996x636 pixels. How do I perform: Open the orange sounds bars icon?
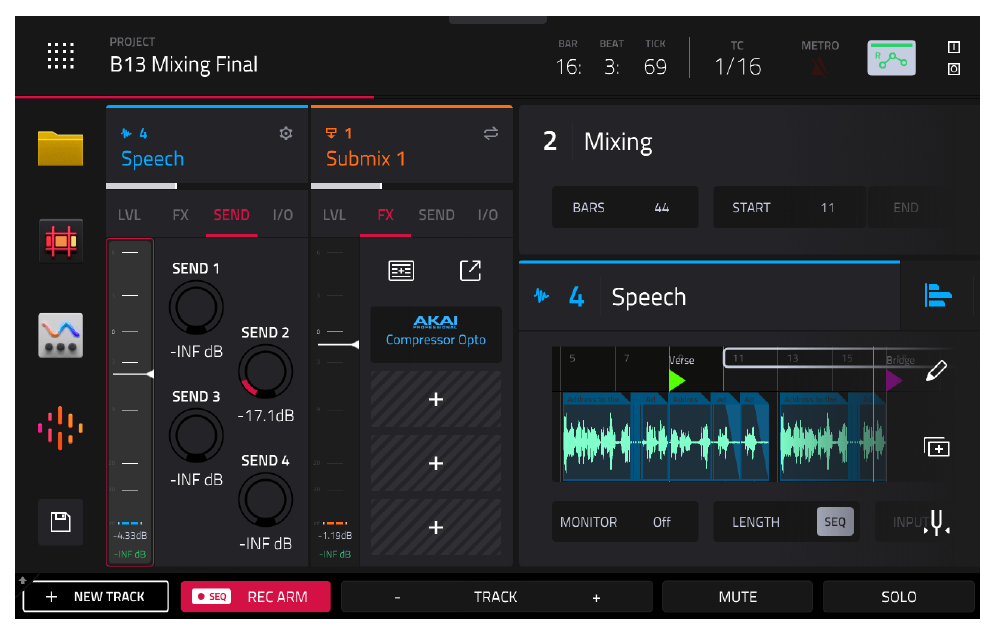point(60,428)
